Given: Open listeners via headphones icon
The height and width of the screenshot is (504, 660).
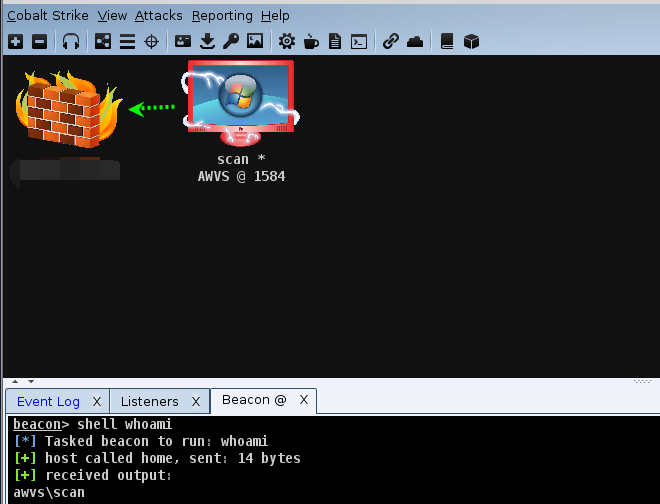Looking at the screenshot, I should [x=71, y=42].
